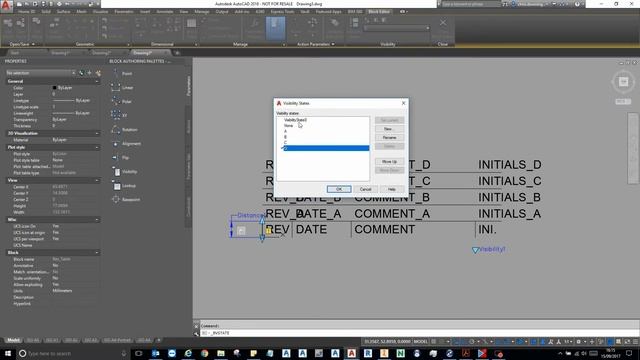Switch to the Model layout tab
Viewport: 640px width, 360px height.
(x=13, y=340)
